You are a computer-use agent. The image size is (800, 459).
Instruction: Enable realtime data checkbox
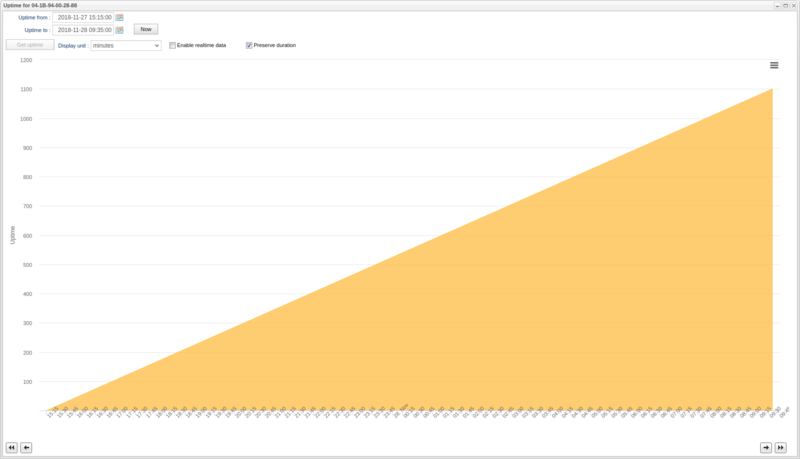pyautogui.click(x=173, y=45)
